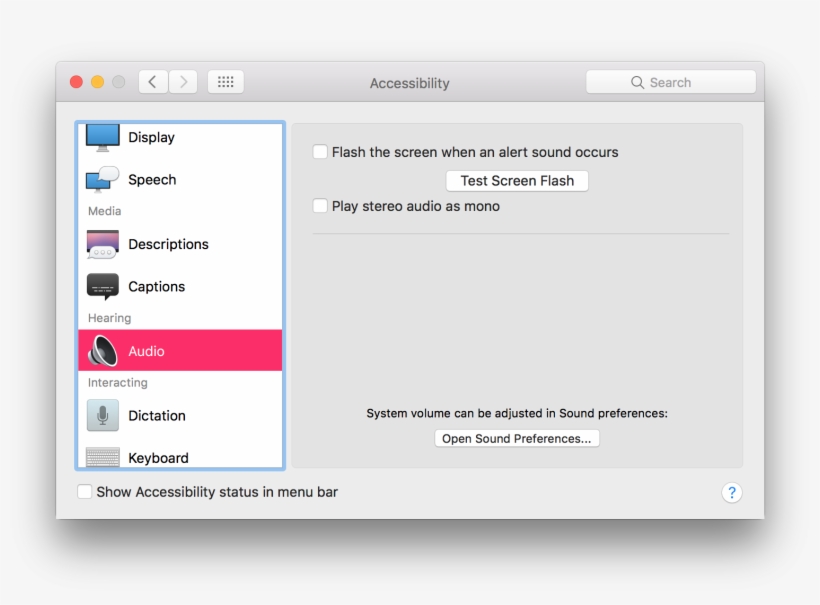Viewport: 820px width, 605px height.
Task: Click the Show All grid icon
Action: coord(225,81)
